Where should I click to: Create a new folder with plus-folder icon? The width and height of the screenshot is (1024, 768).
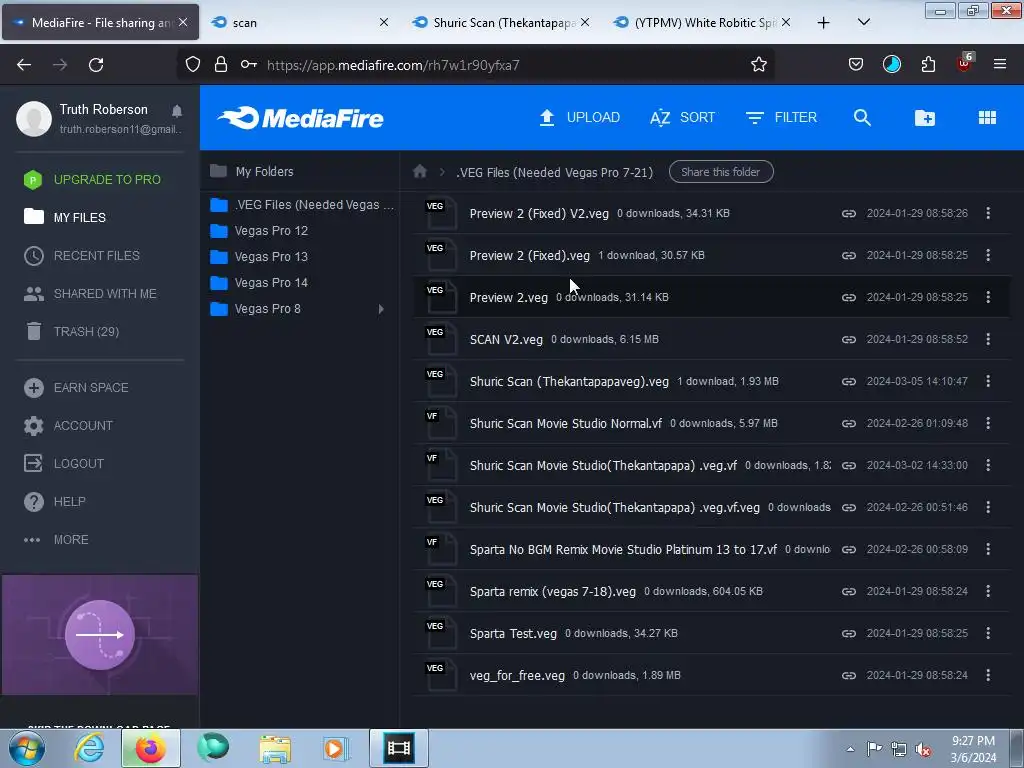925,118
